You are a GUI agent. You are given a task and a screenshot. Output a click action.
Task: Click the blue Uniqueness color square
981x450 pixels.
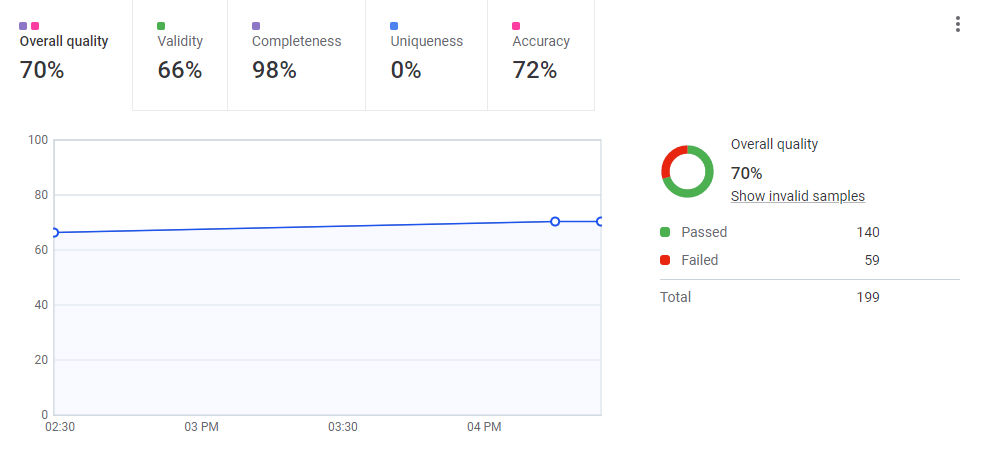tap(395, 26)
